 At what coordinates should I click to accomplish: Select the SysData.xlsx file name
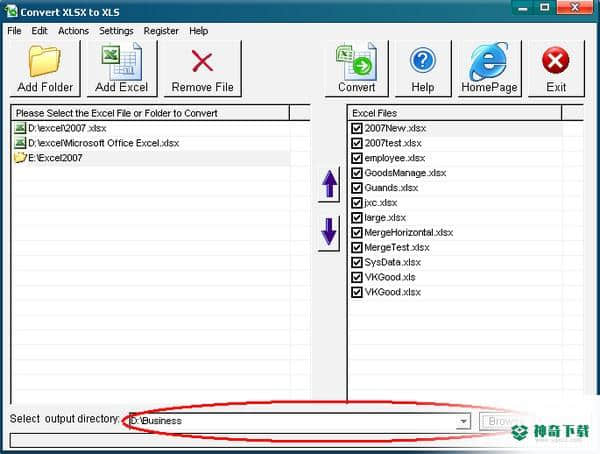tap(393, 263)
